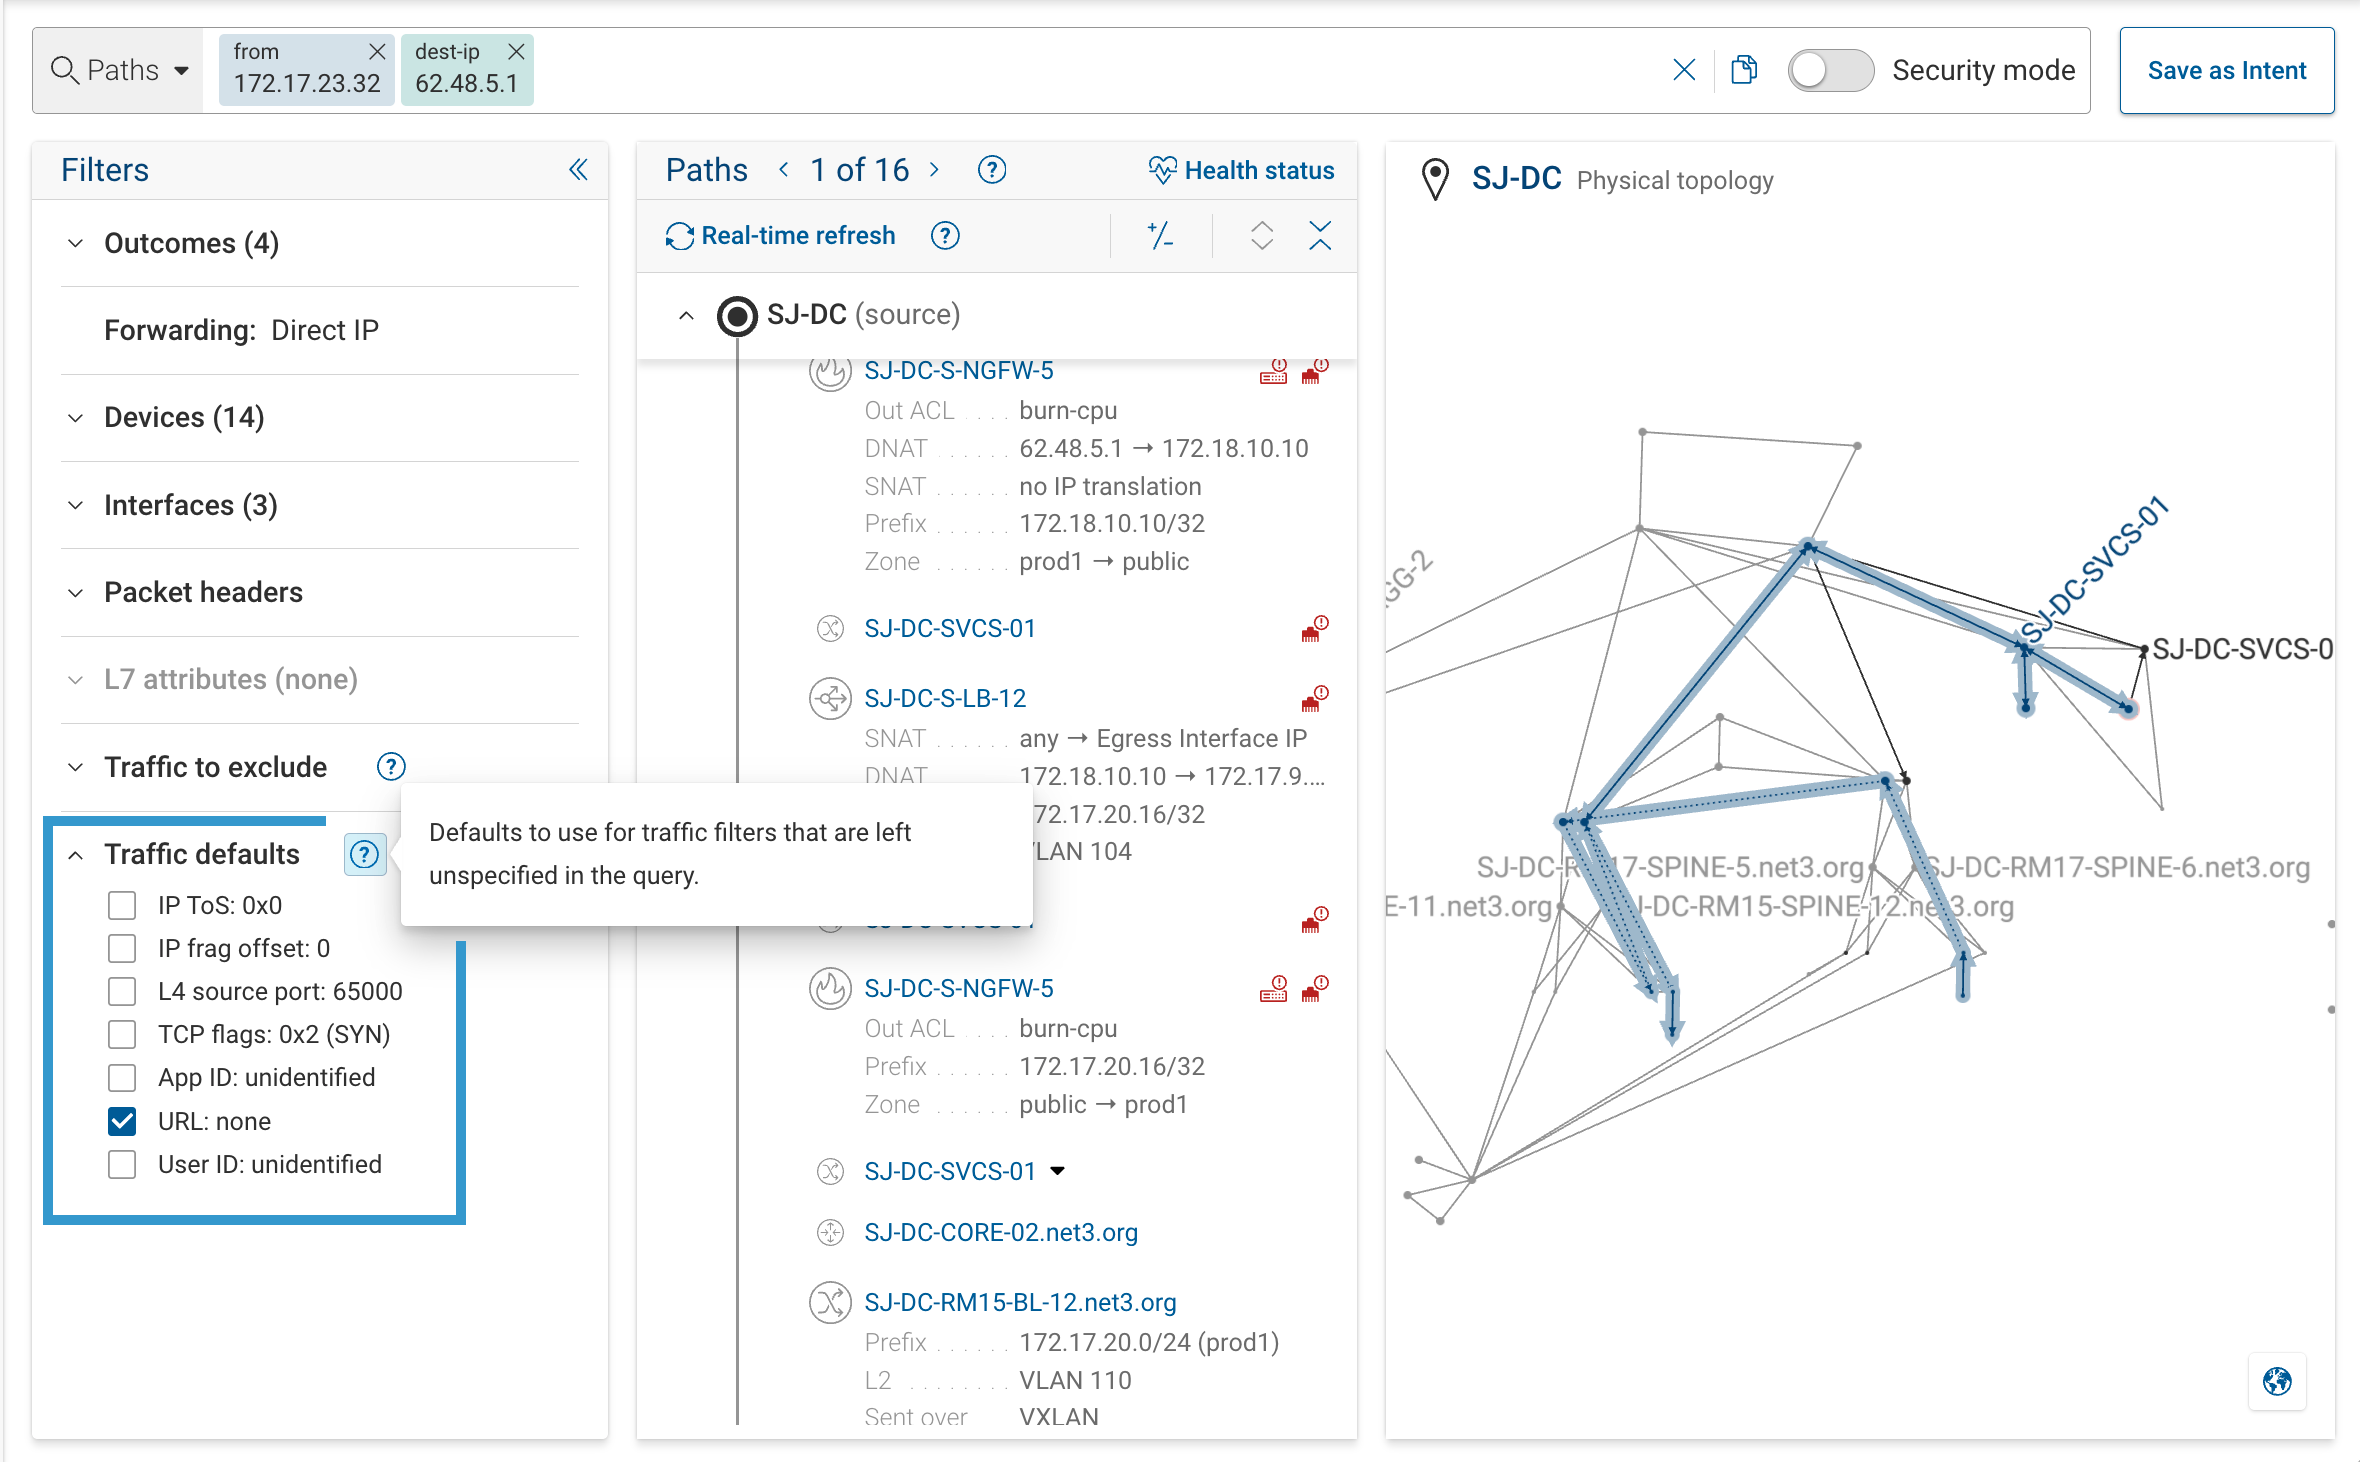
Task: Toggle Security mode switch
Action: point(1830,70)
